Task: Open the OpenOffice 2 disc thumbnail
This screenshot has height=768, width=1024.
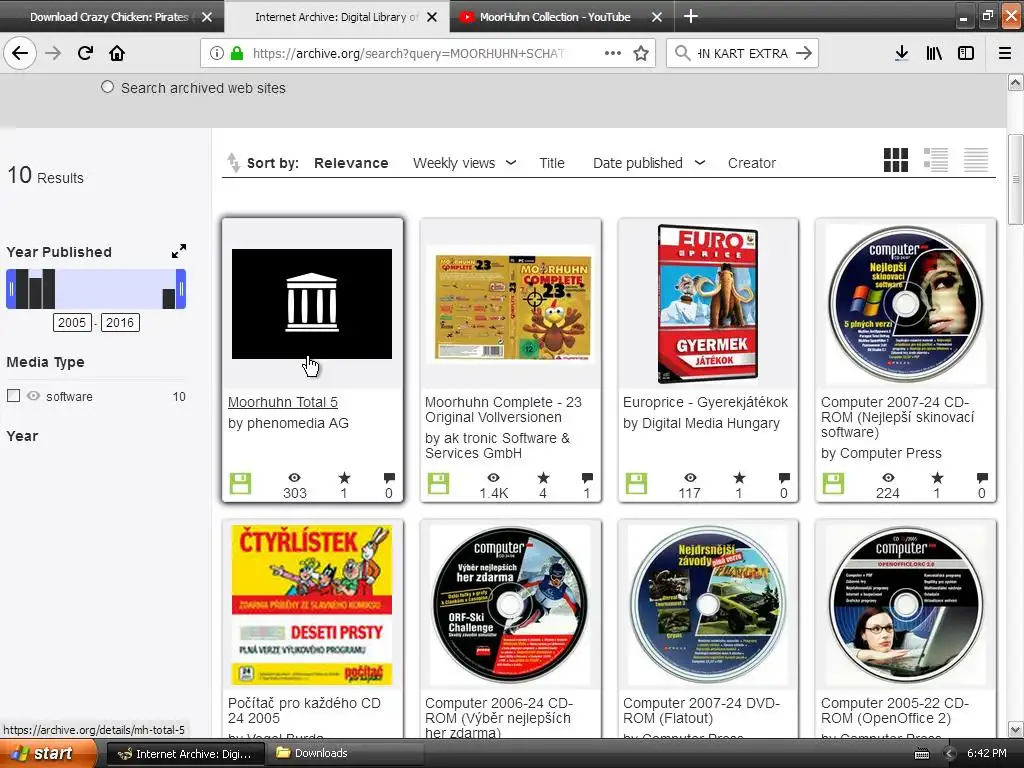Action: 906,604
